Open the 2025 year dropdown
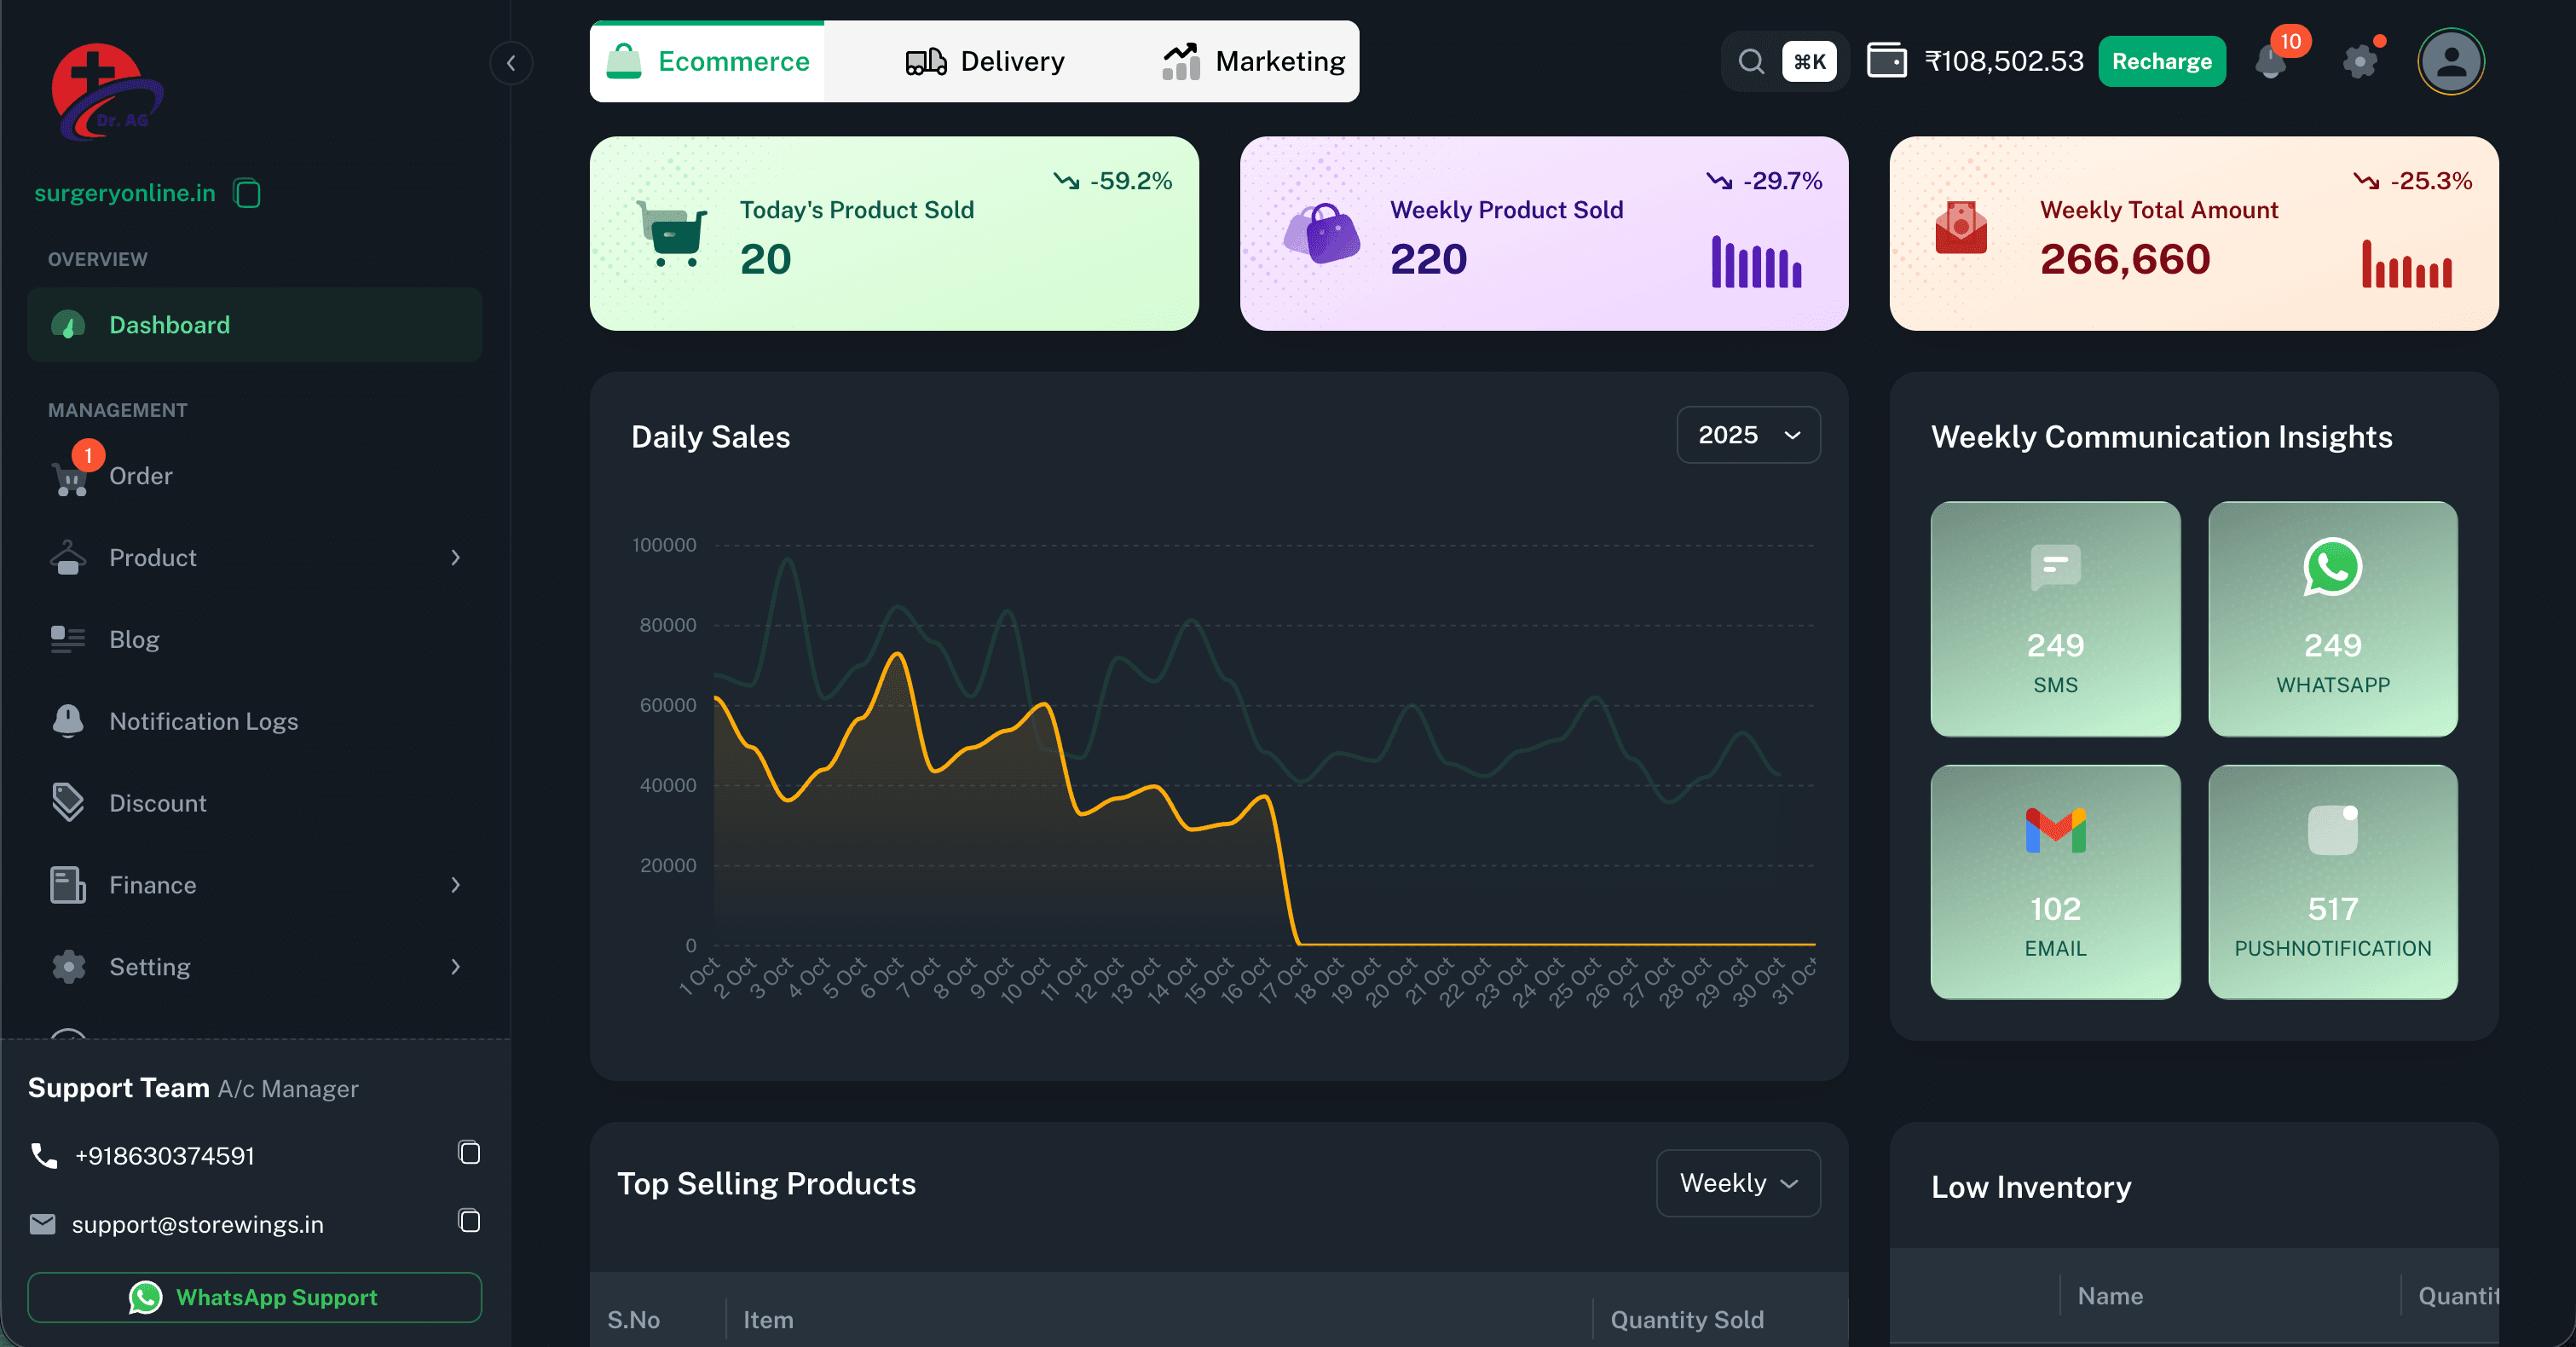2576x1347 pixels. 1748,435
